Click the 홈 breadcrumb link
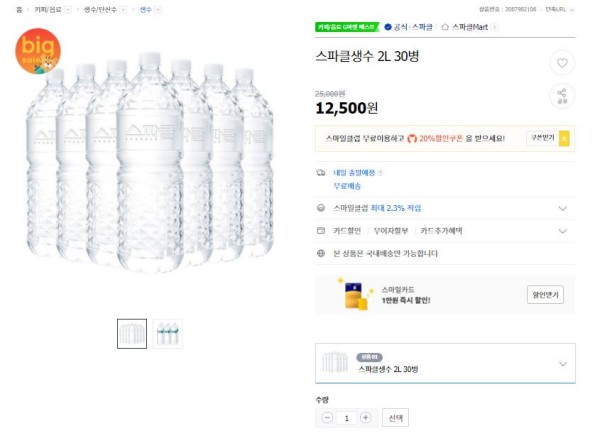 [19, 10]
